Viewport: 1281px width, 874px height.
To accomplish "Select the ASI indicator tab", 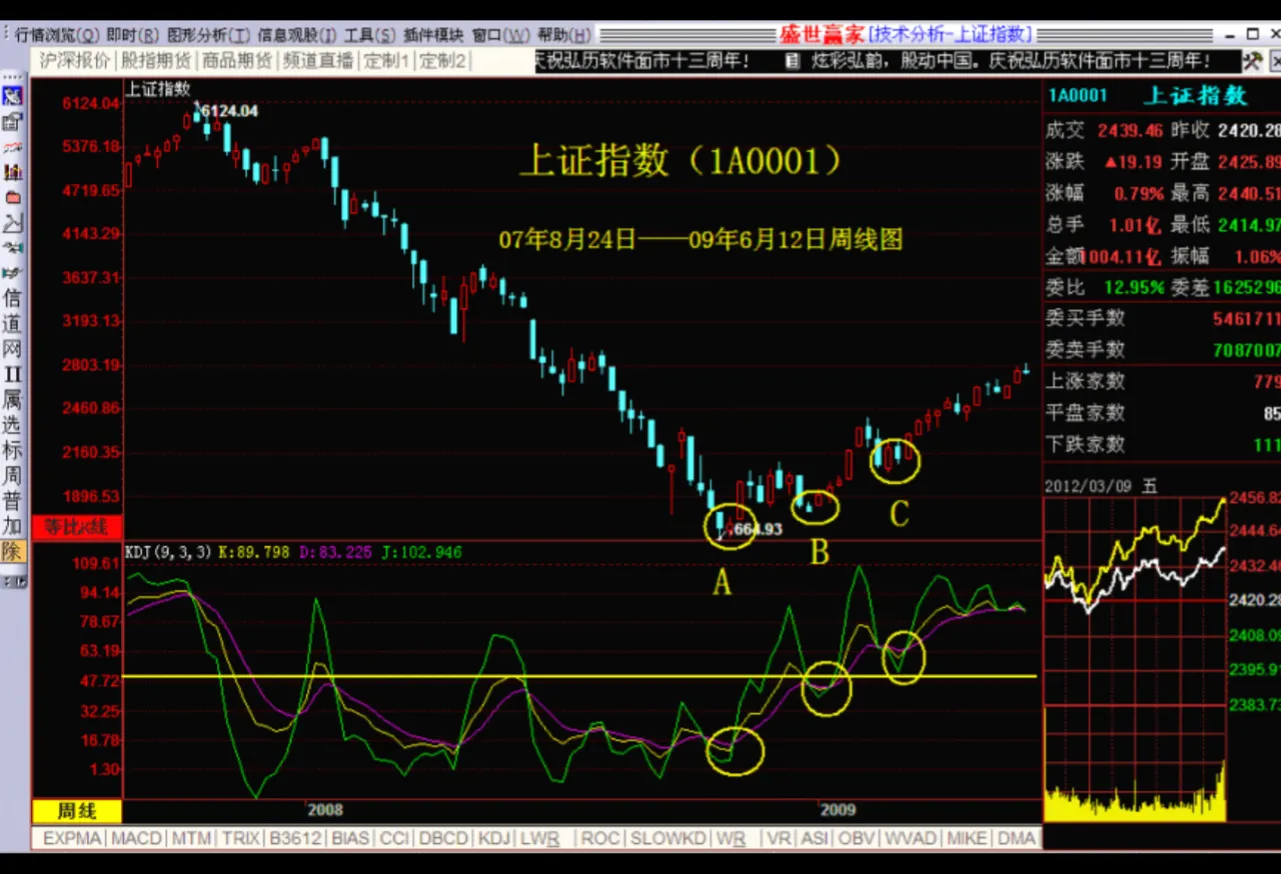I will 815,838.
